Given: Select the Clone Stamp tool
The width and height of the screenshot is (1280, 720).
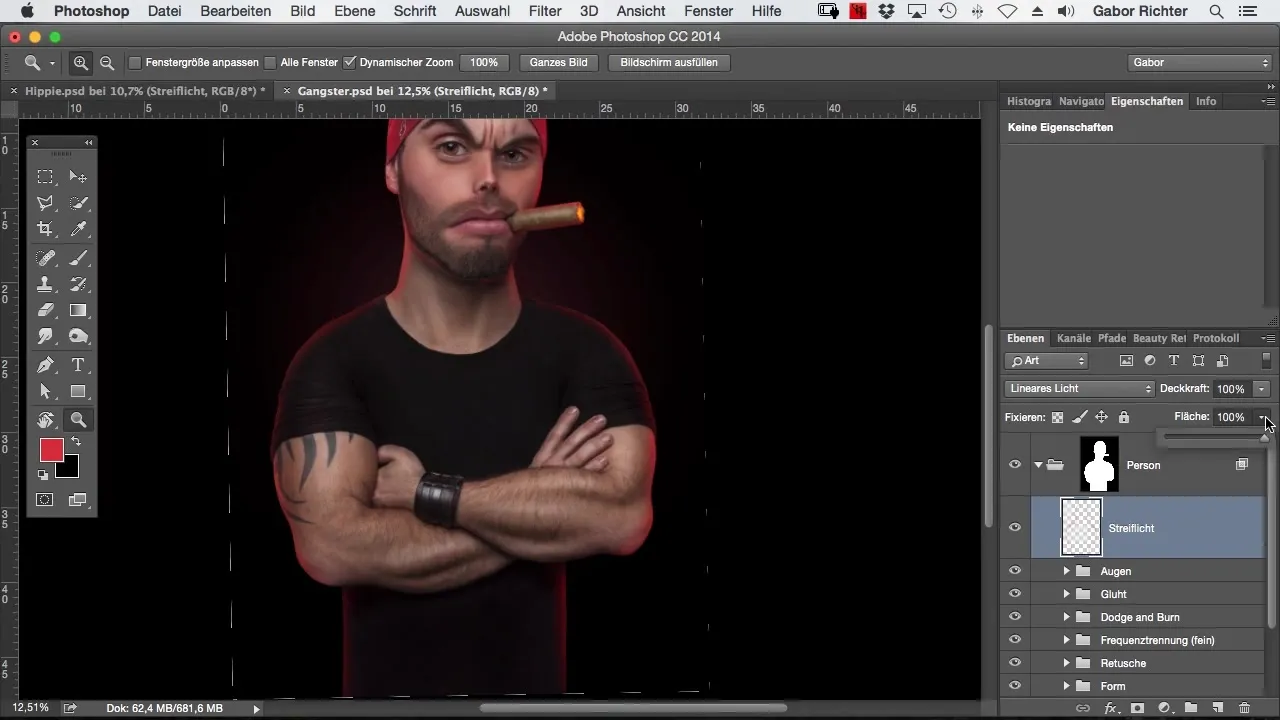Looking at the screenshot, I should point(45,284).
